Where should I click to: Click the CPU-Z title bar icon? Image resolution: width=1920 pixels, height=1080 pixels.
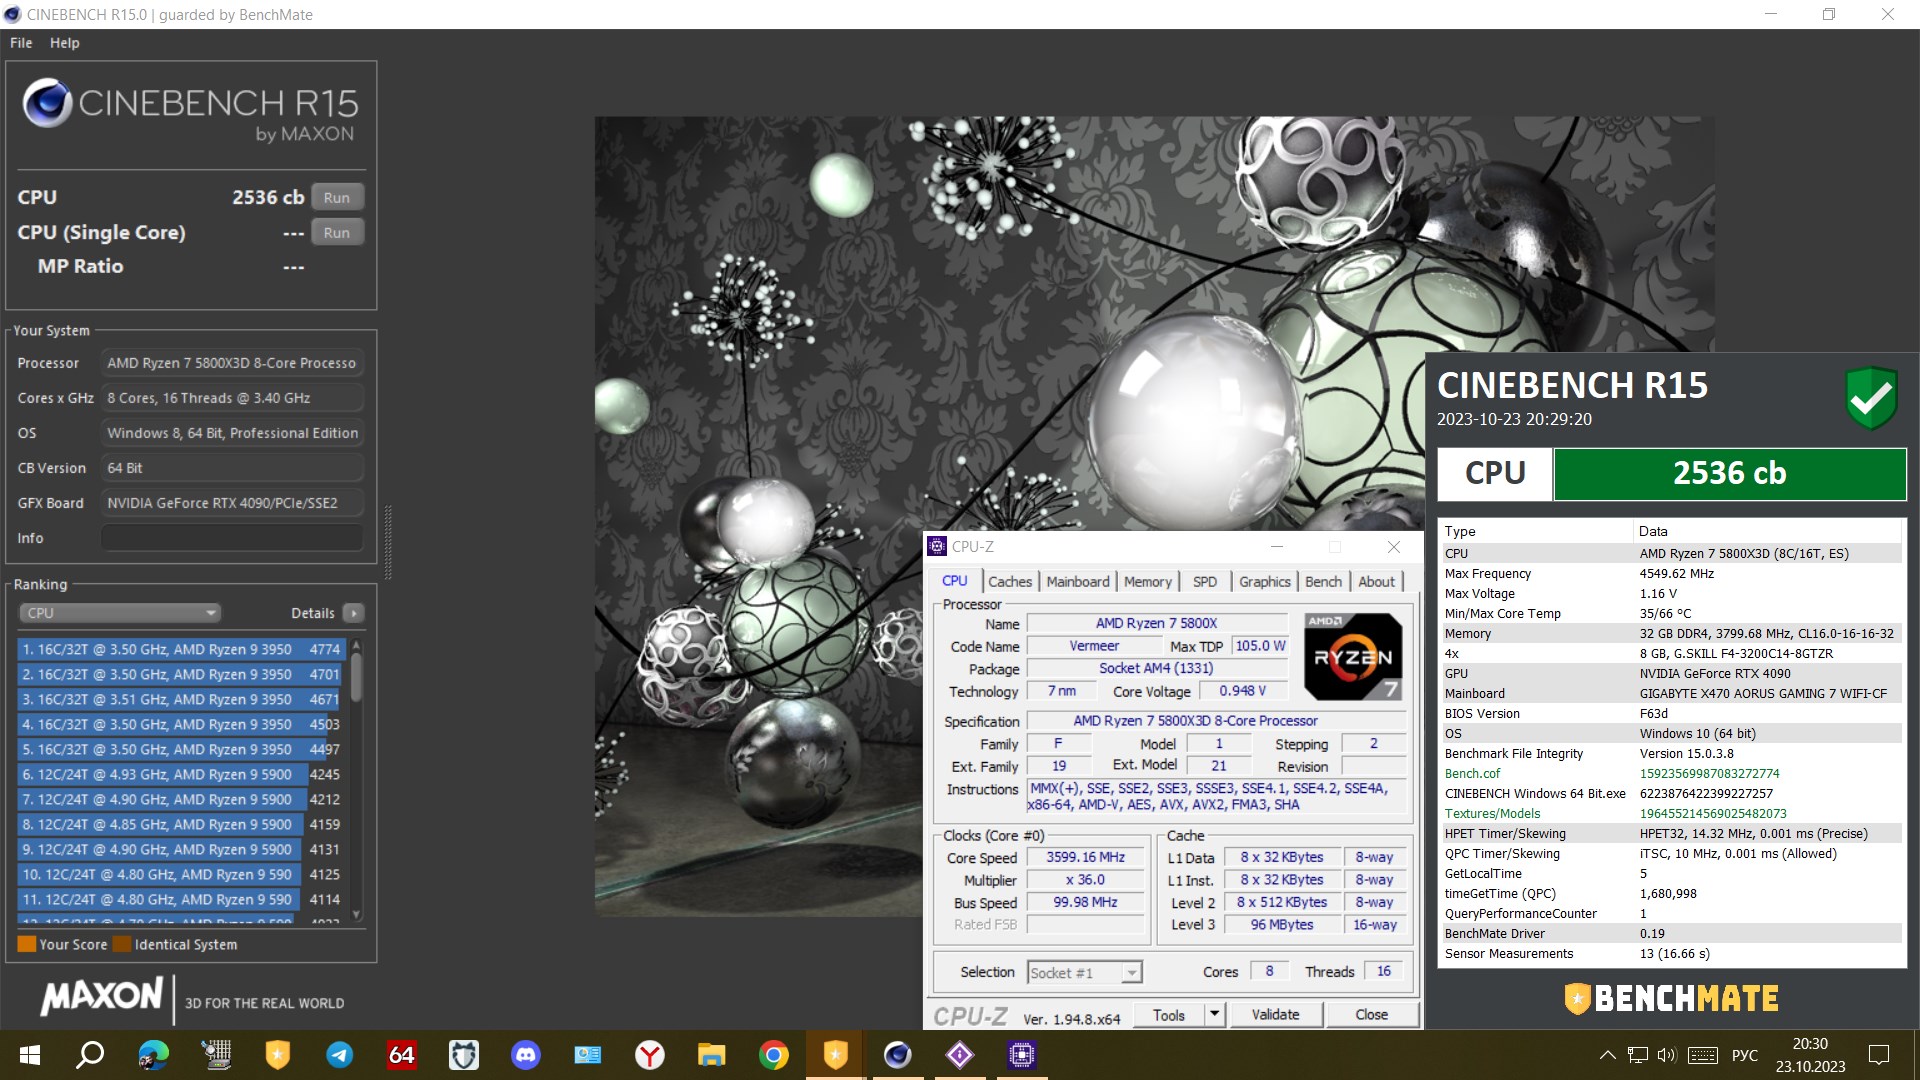(937, 546)
